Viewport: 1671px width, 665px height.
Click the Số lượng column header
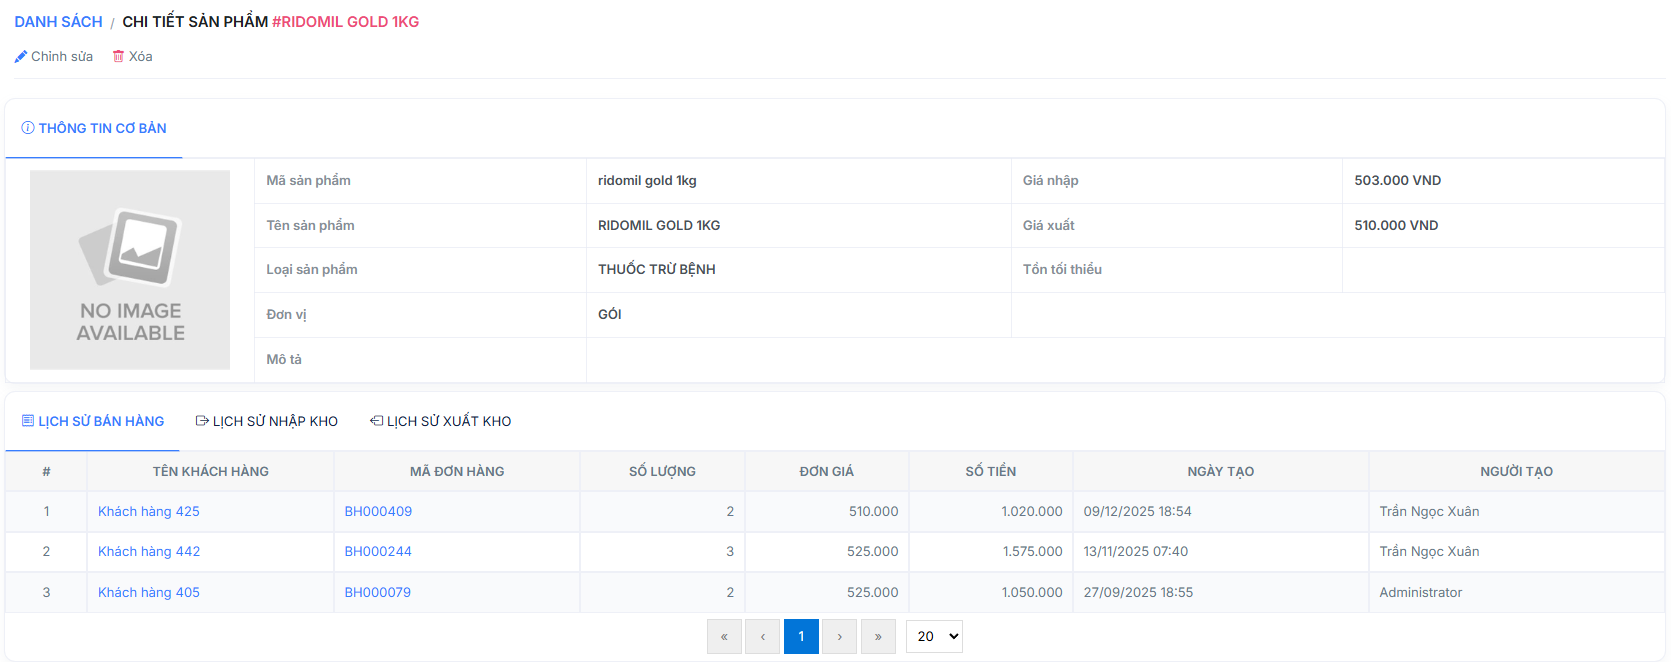click(662, 472)
